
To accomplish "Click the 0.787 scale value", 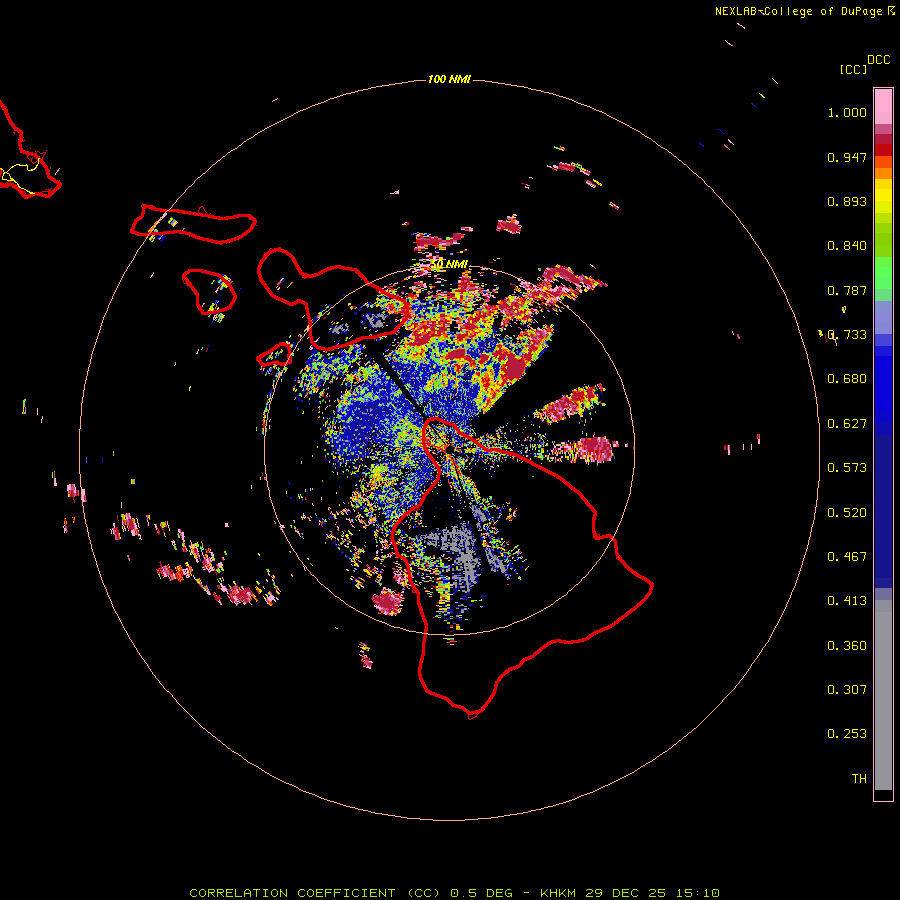I will click(x=847, y=290).
